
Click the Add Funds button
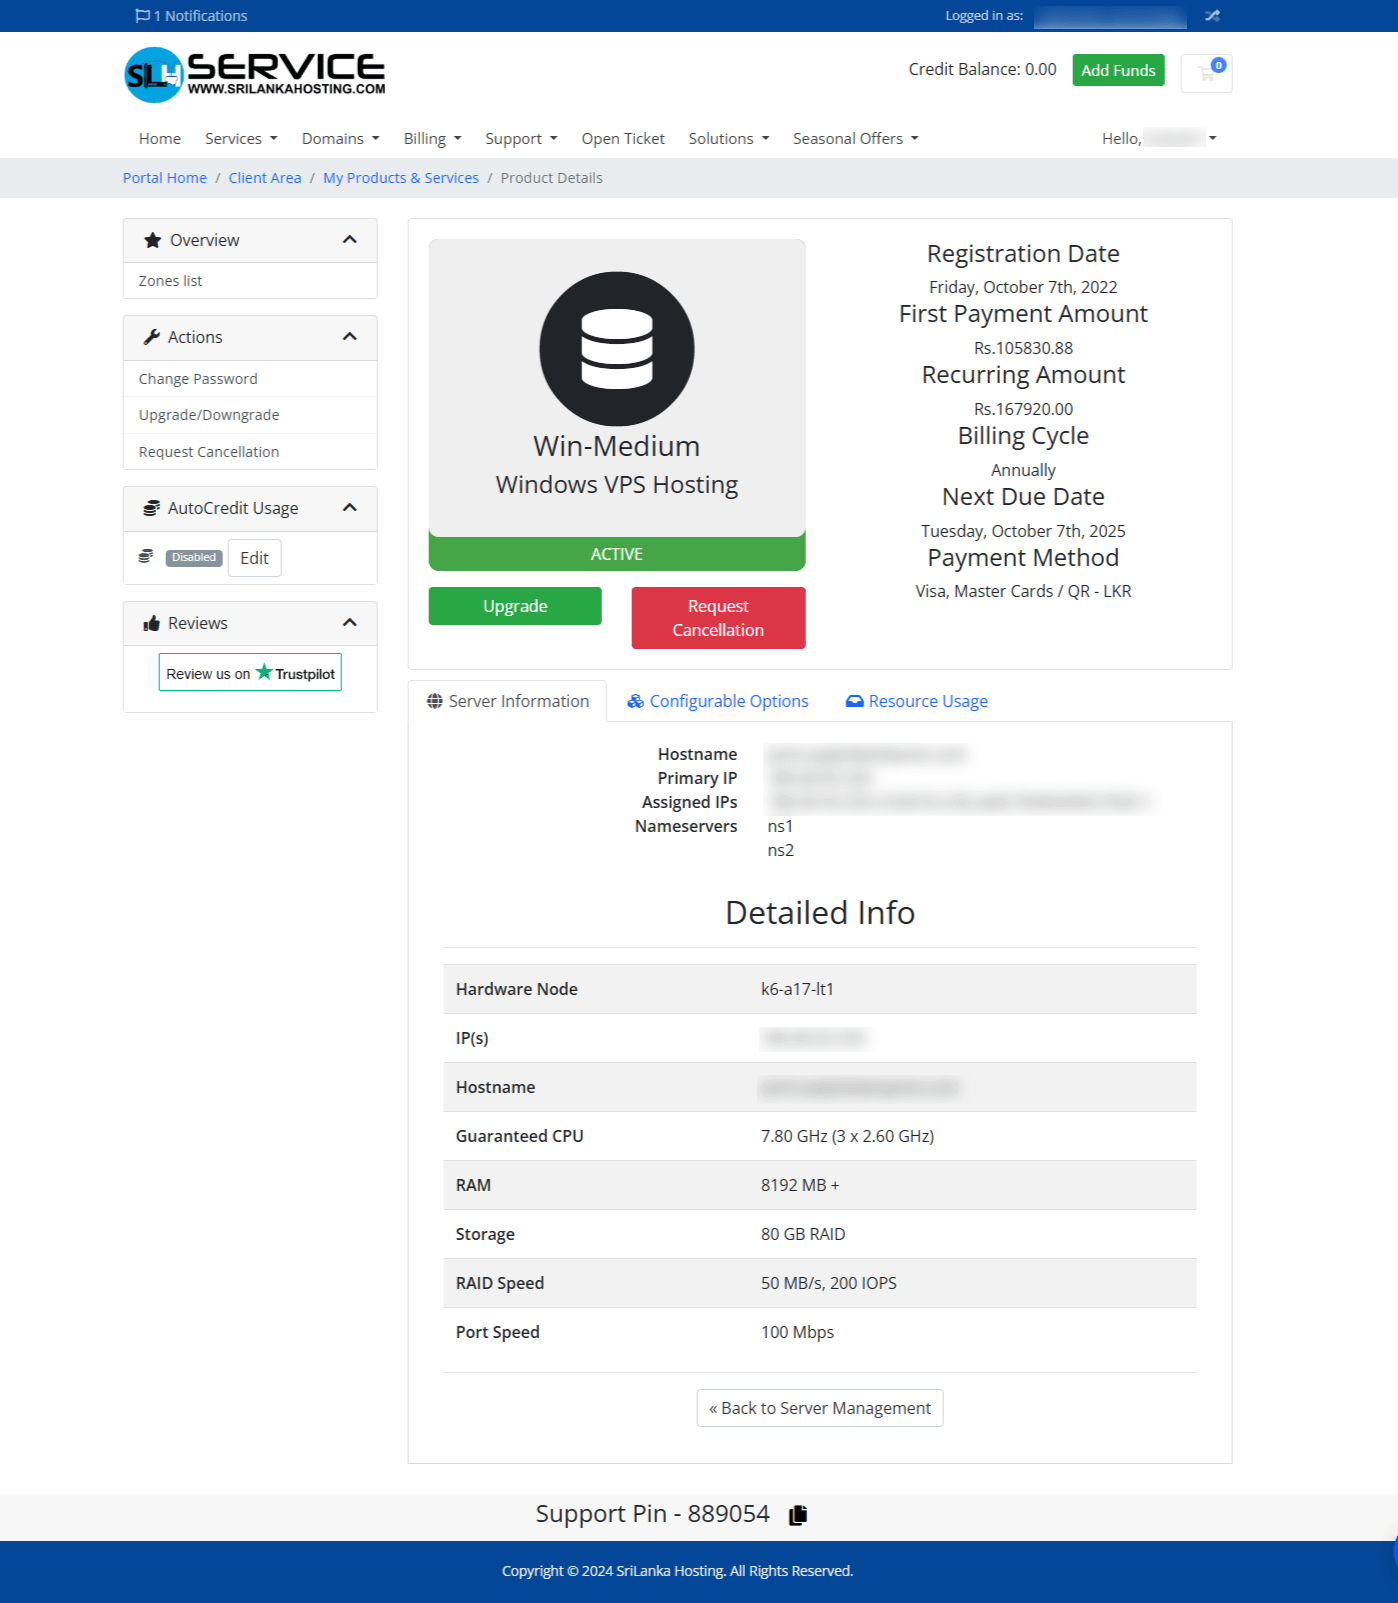1118,70
